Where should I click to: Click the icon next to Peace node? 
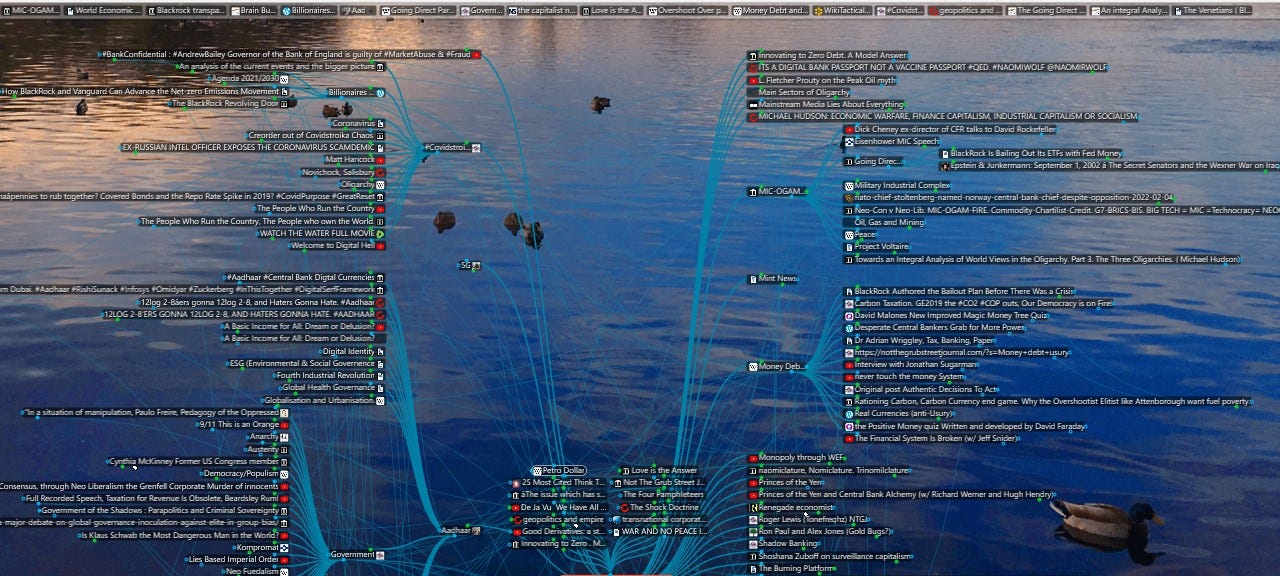pyautogui.click(x=849, y=235)
